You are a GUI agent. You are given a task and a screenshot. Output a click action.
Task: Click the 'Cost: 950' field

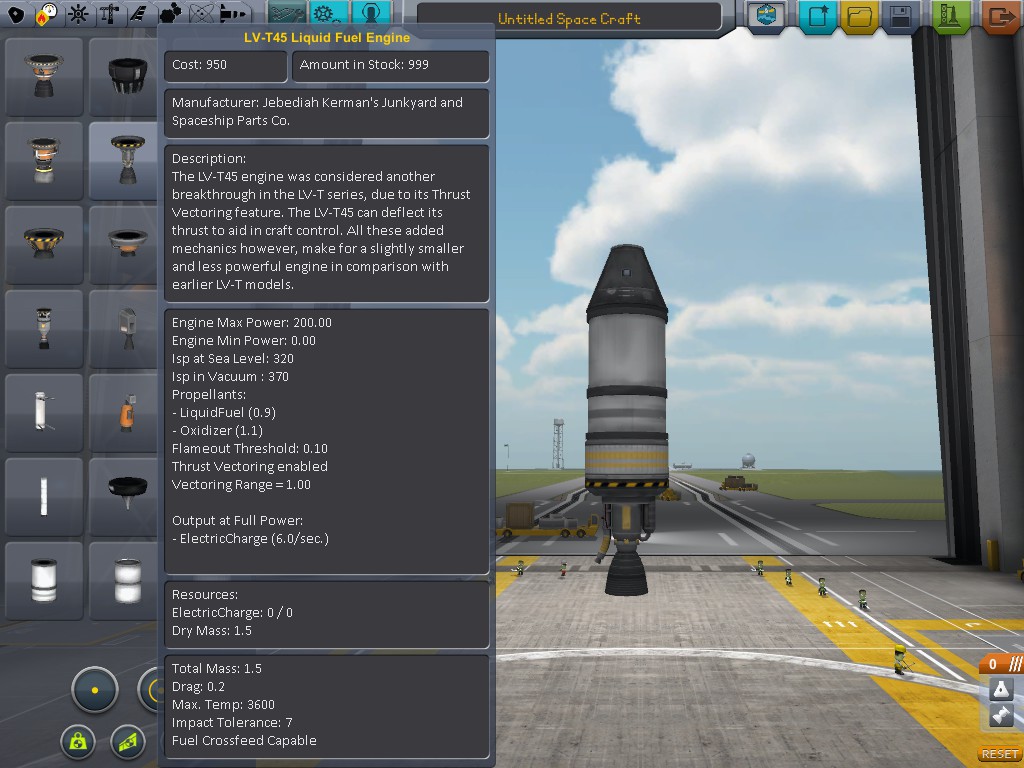(225, 65)
